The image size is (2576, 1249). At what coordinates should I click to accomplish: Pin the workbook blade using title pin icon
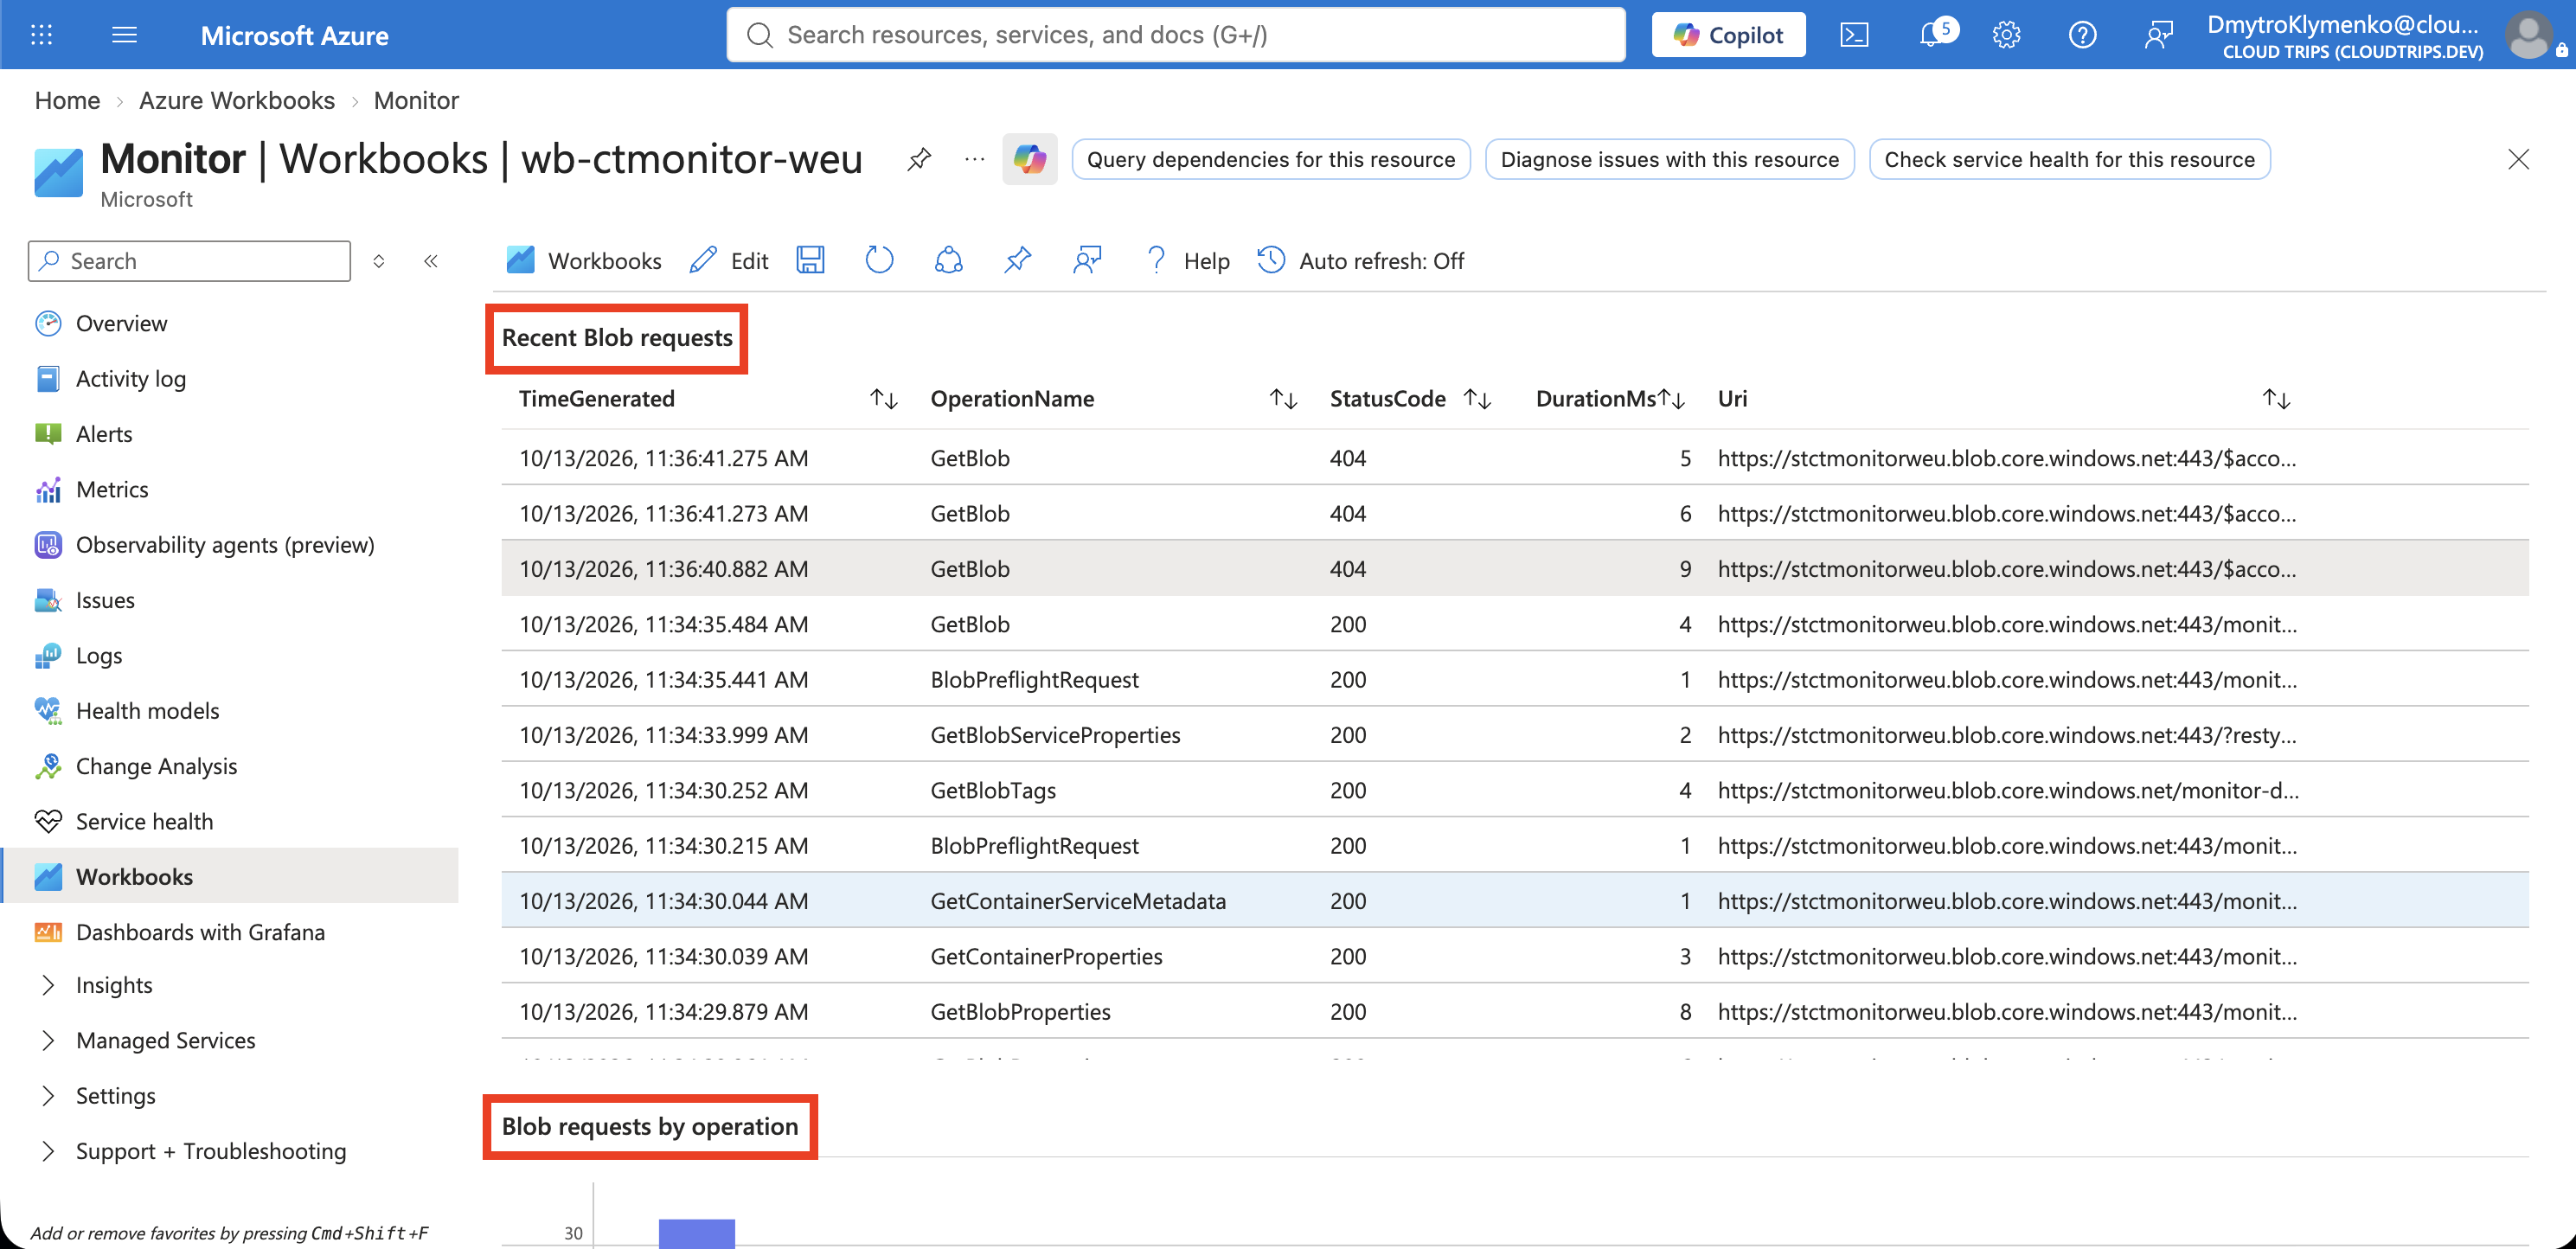point(919,159)
